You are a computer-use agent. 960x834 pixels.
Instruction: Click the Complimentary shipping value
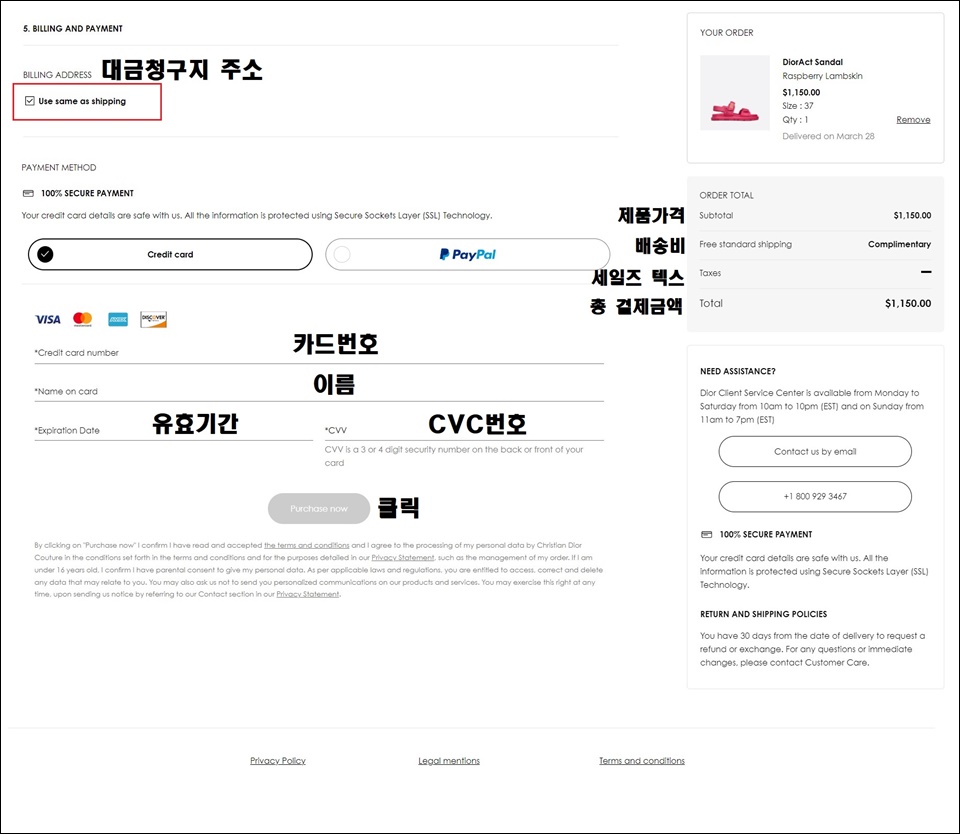point(899,244)
